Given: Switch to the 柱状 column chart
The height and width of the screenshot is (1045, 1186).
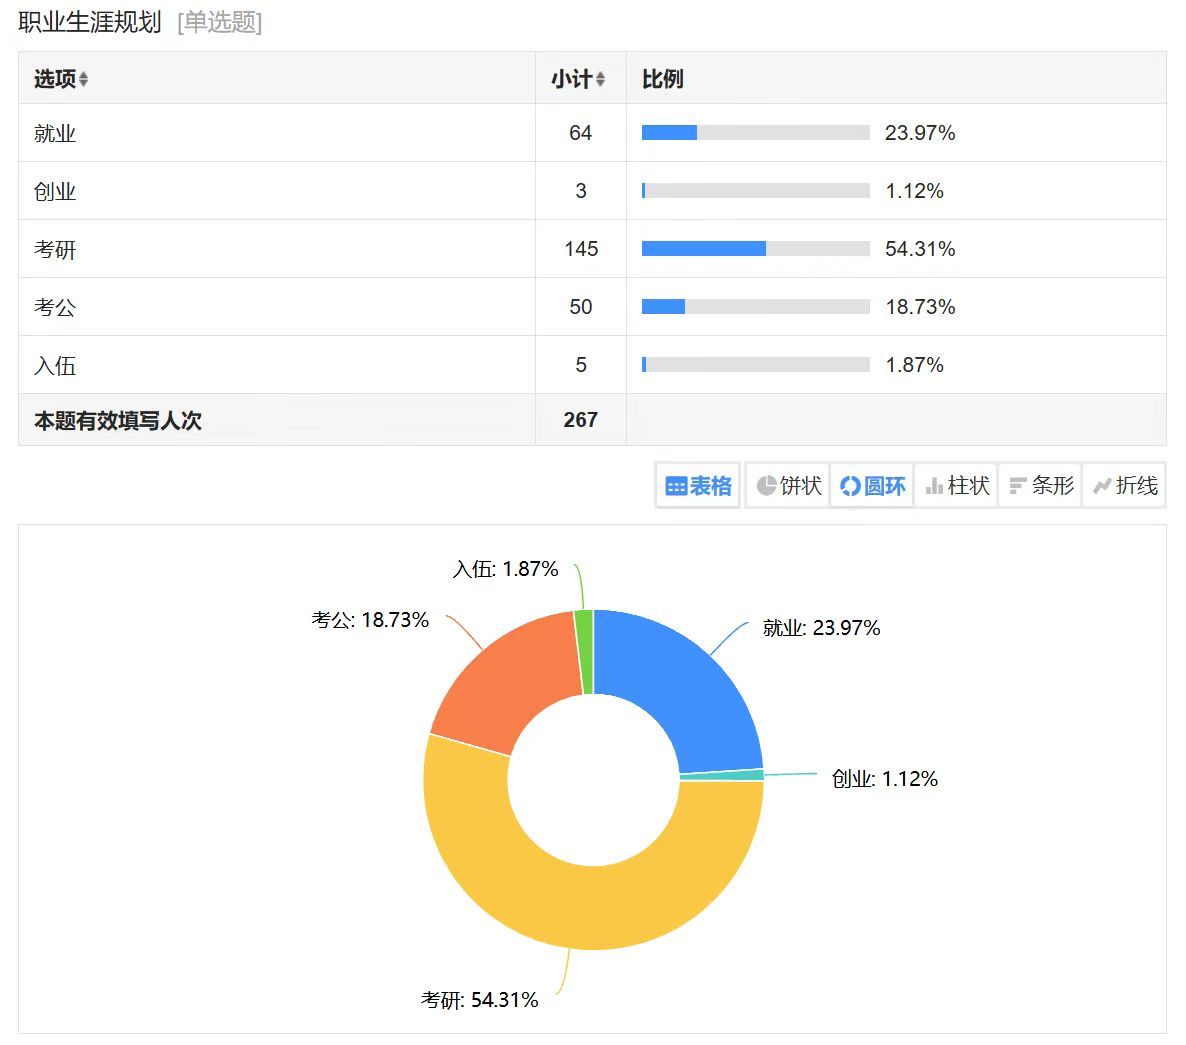Looking at the screenshot, I should coord(956,486).
